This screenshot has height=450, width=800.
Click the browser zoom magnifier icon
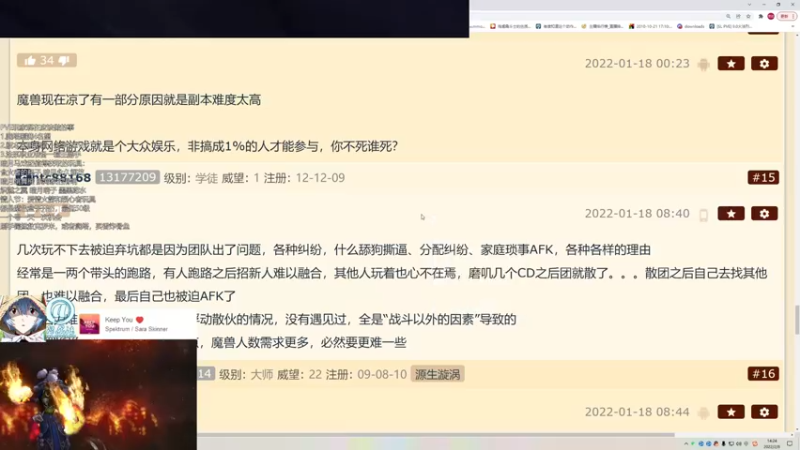point(728,16)
